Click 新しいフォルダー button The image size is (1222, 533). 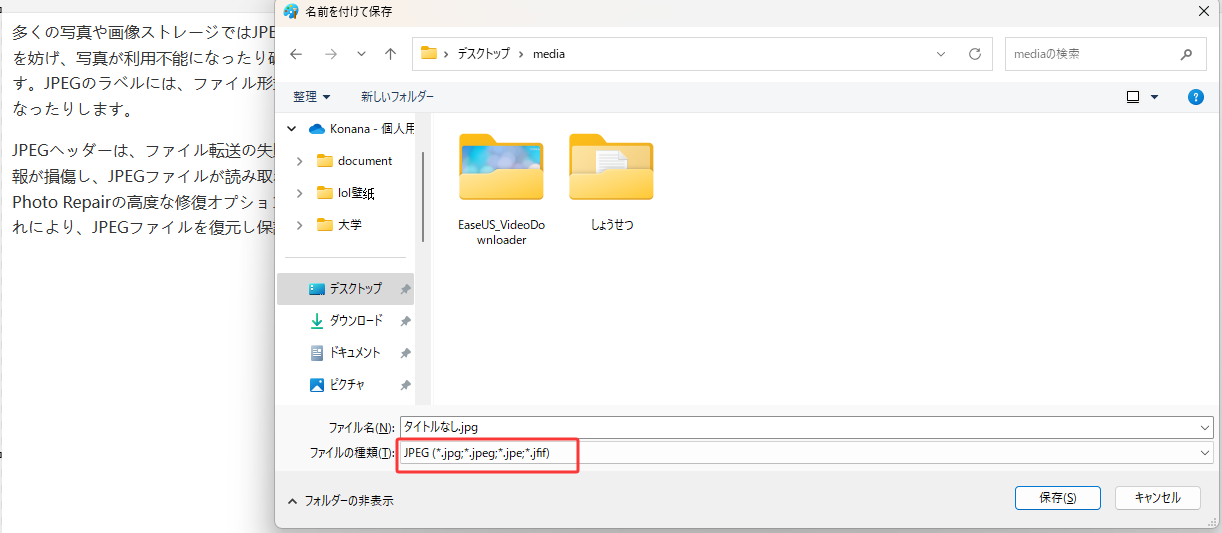click(397, 97)
